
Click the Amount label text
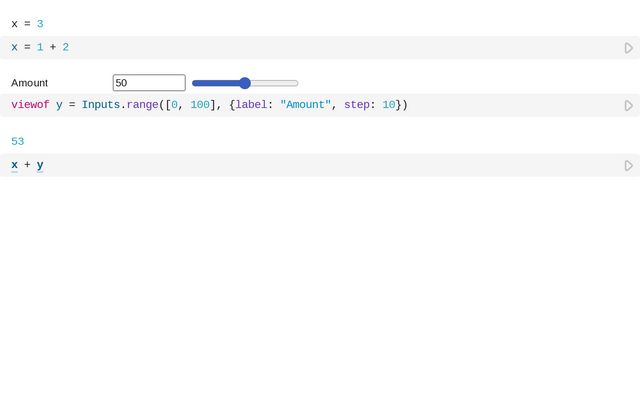[29, 83]
